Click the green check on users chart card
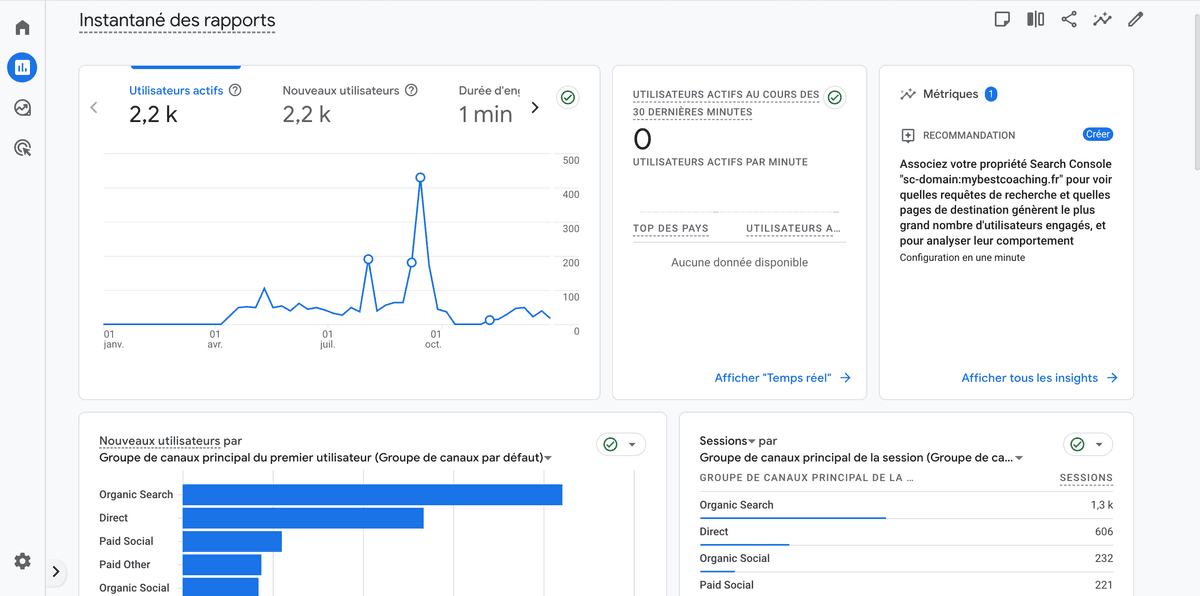Image resolution: width=1200 pixels, height=596 pixels. click(568, 98)
